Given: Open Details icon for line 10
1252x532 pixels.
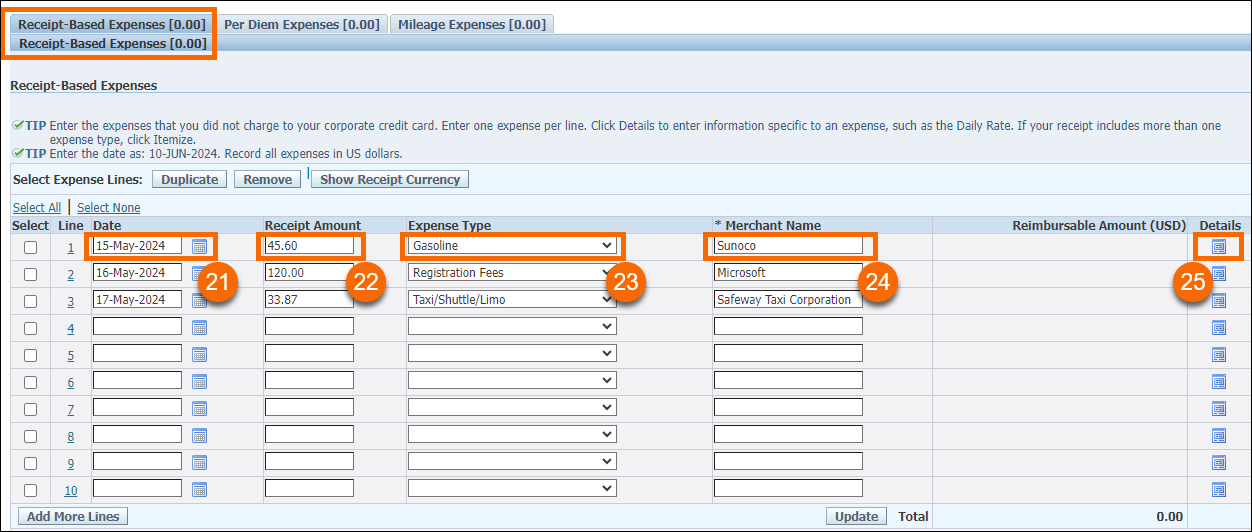Looking at the screenshot, I should tap(1218, 490).
